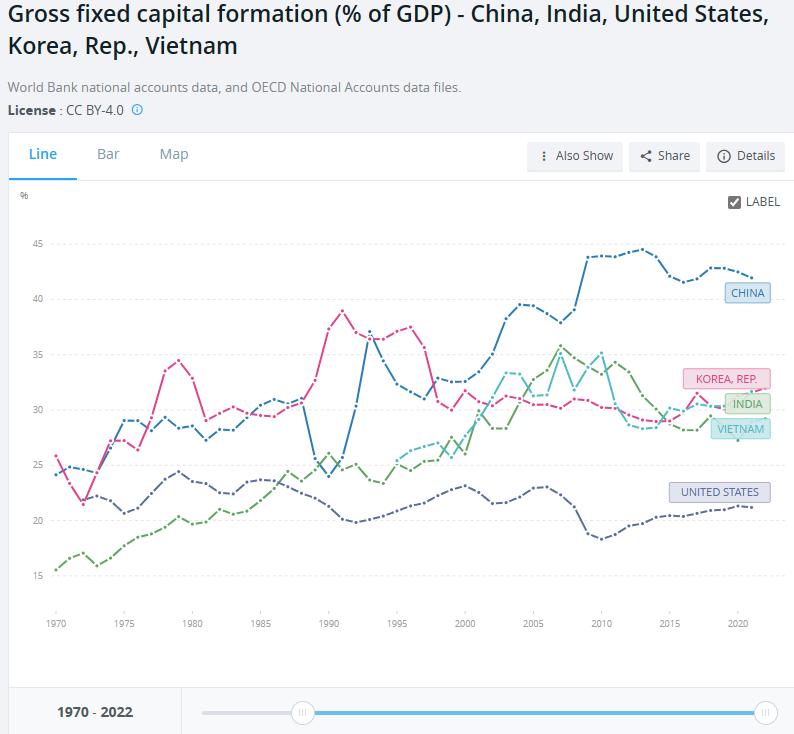Click the CHINA series label
The image size is (794, 734).
tap(748, 293)
